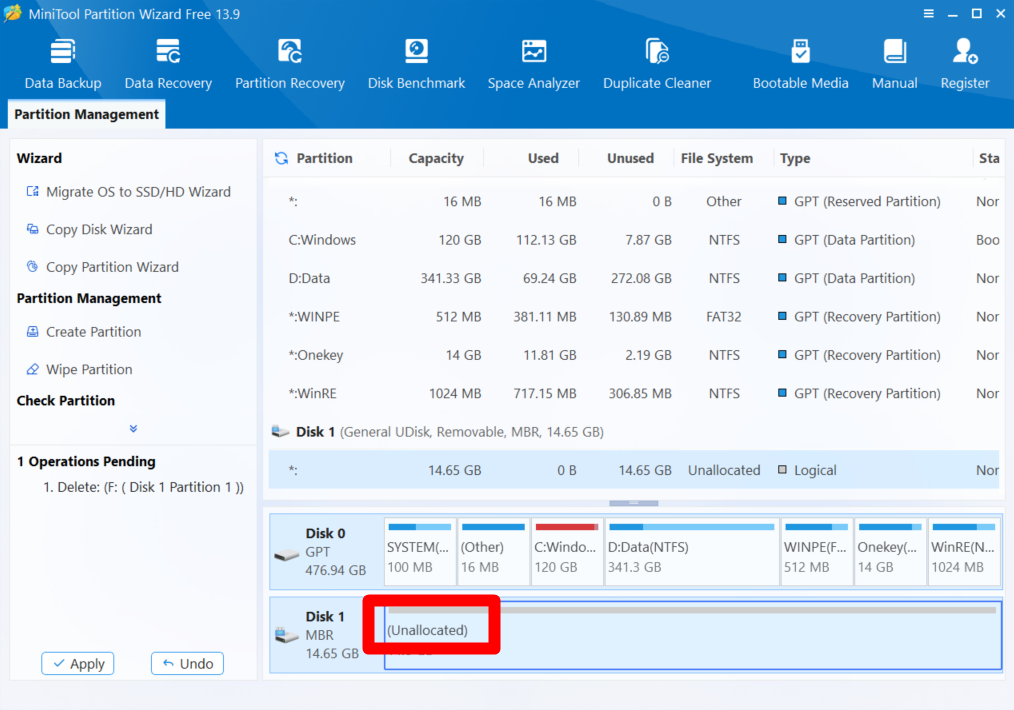1014x710 pixels.
Task: Undo the last pending operation
Action: click(188, 663)
